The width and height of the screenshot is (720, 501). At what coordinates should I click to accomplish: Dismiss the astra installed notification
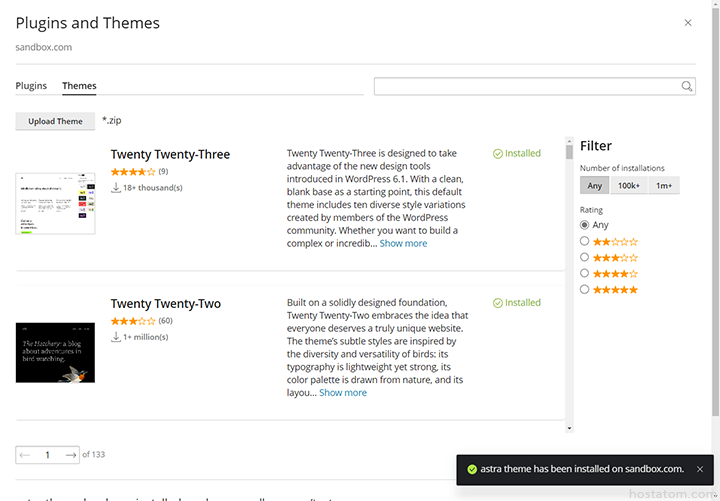click(x=699, y=468)
